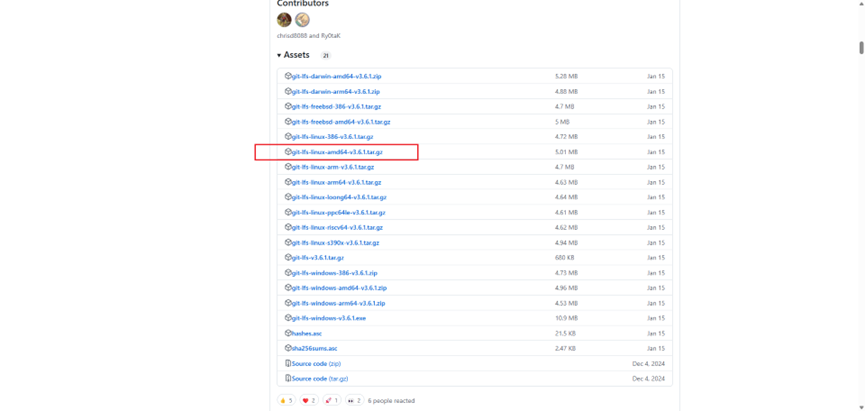
Task: Click the package icon beside git-lfs-freebsd-386-v3.6.1.tar.gz
Action: click(287, 106)
